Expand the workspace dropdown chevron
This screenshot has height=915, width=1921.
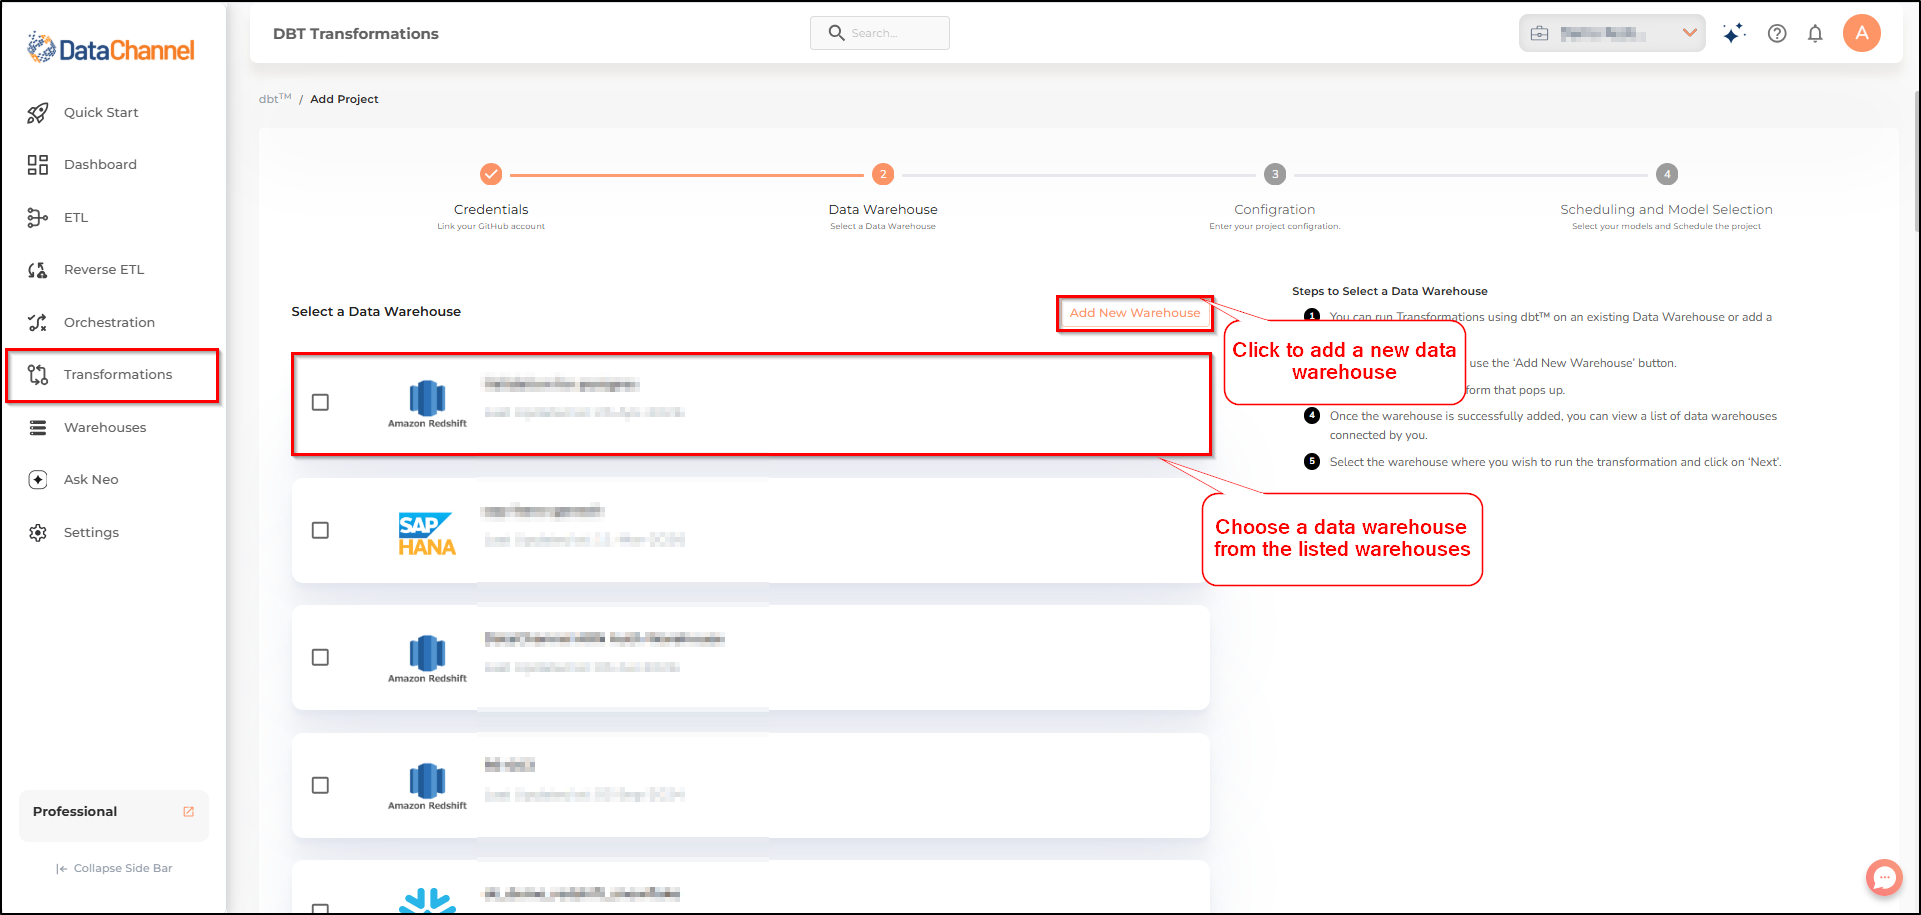[x=1690, y=33]
